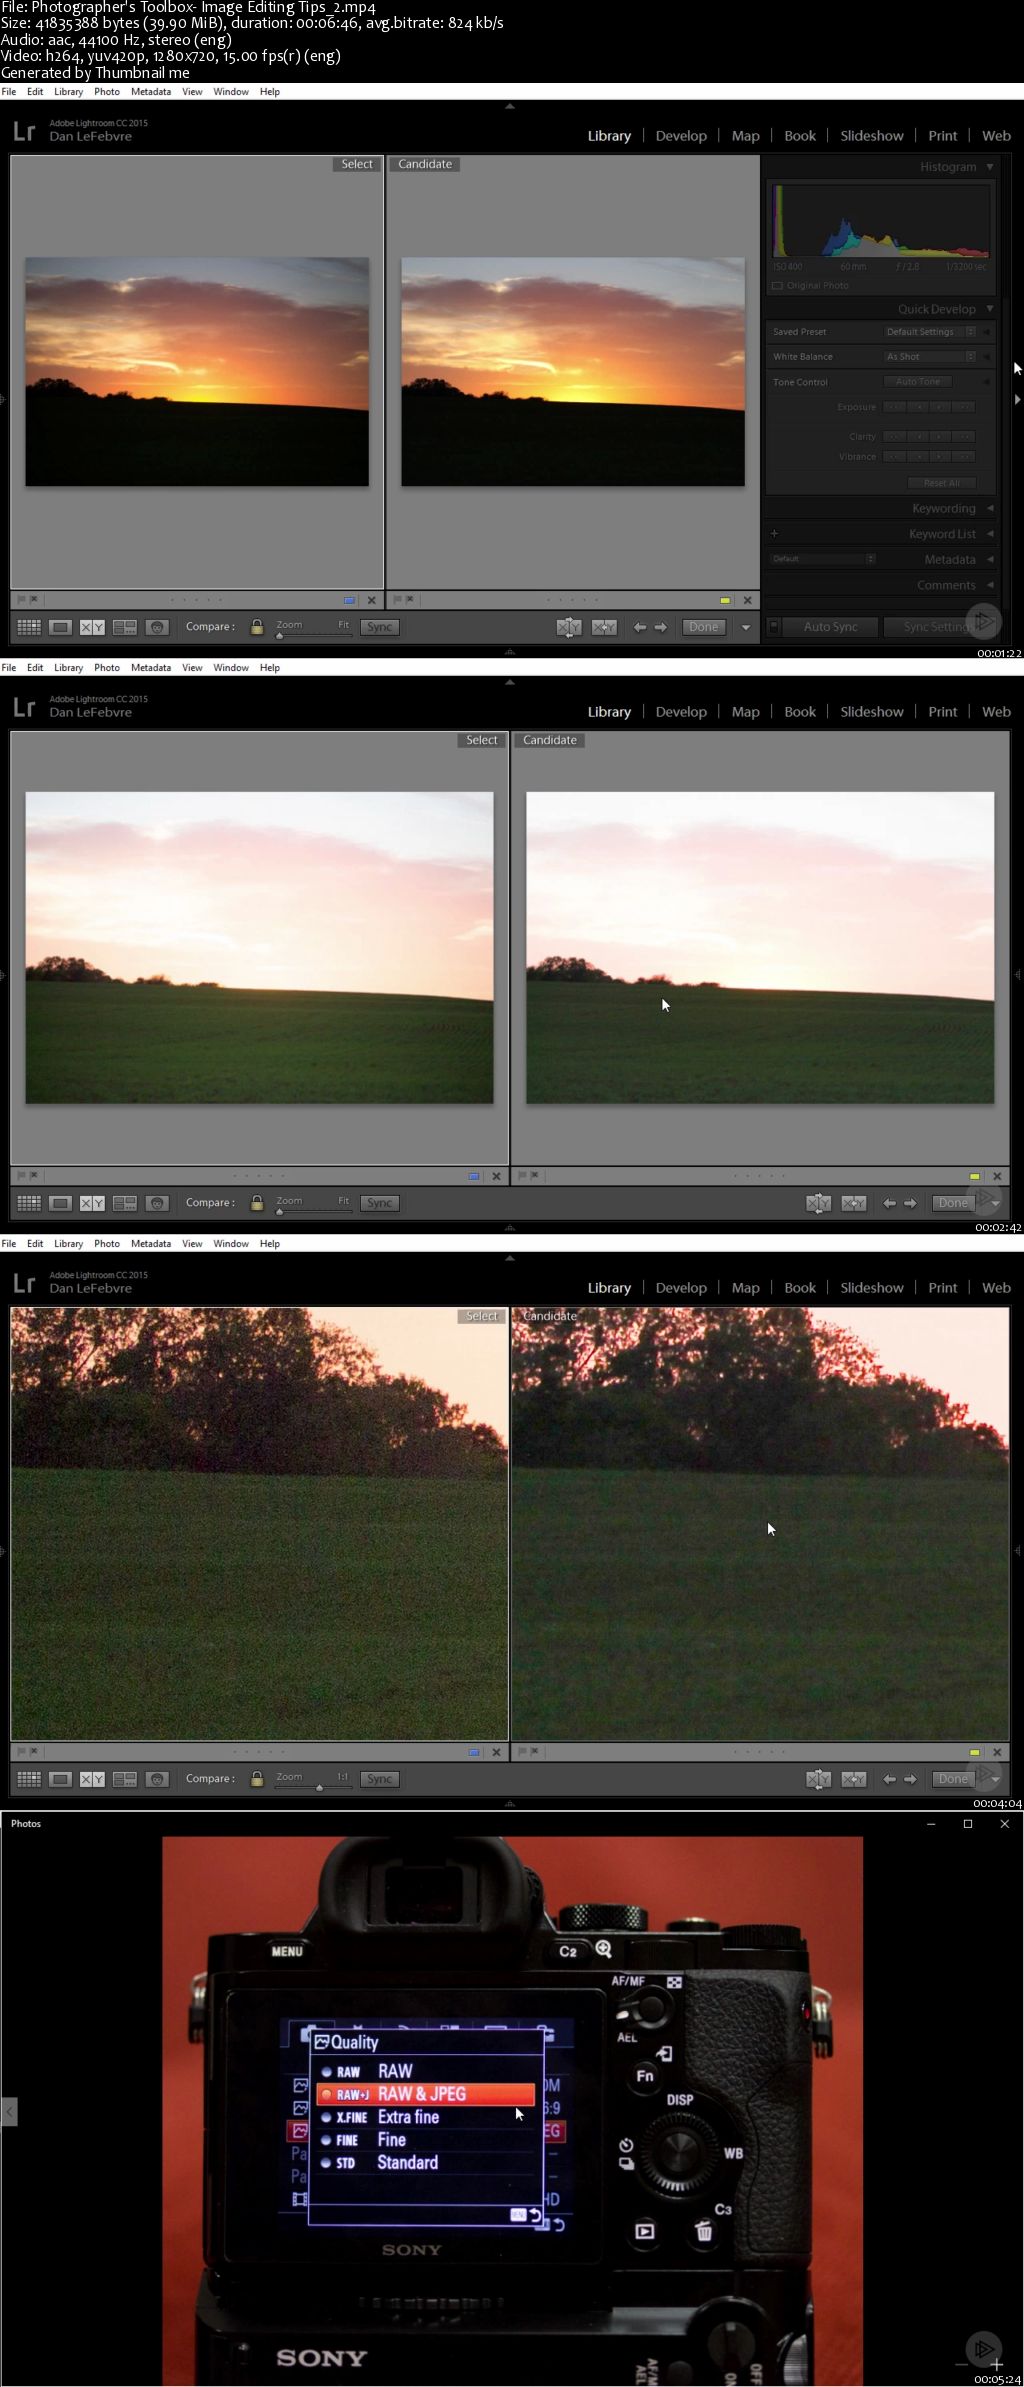The height and width of the screenshot is (2387, 1024).
Task: Expand the Keyword List panel
Action: 990,534
